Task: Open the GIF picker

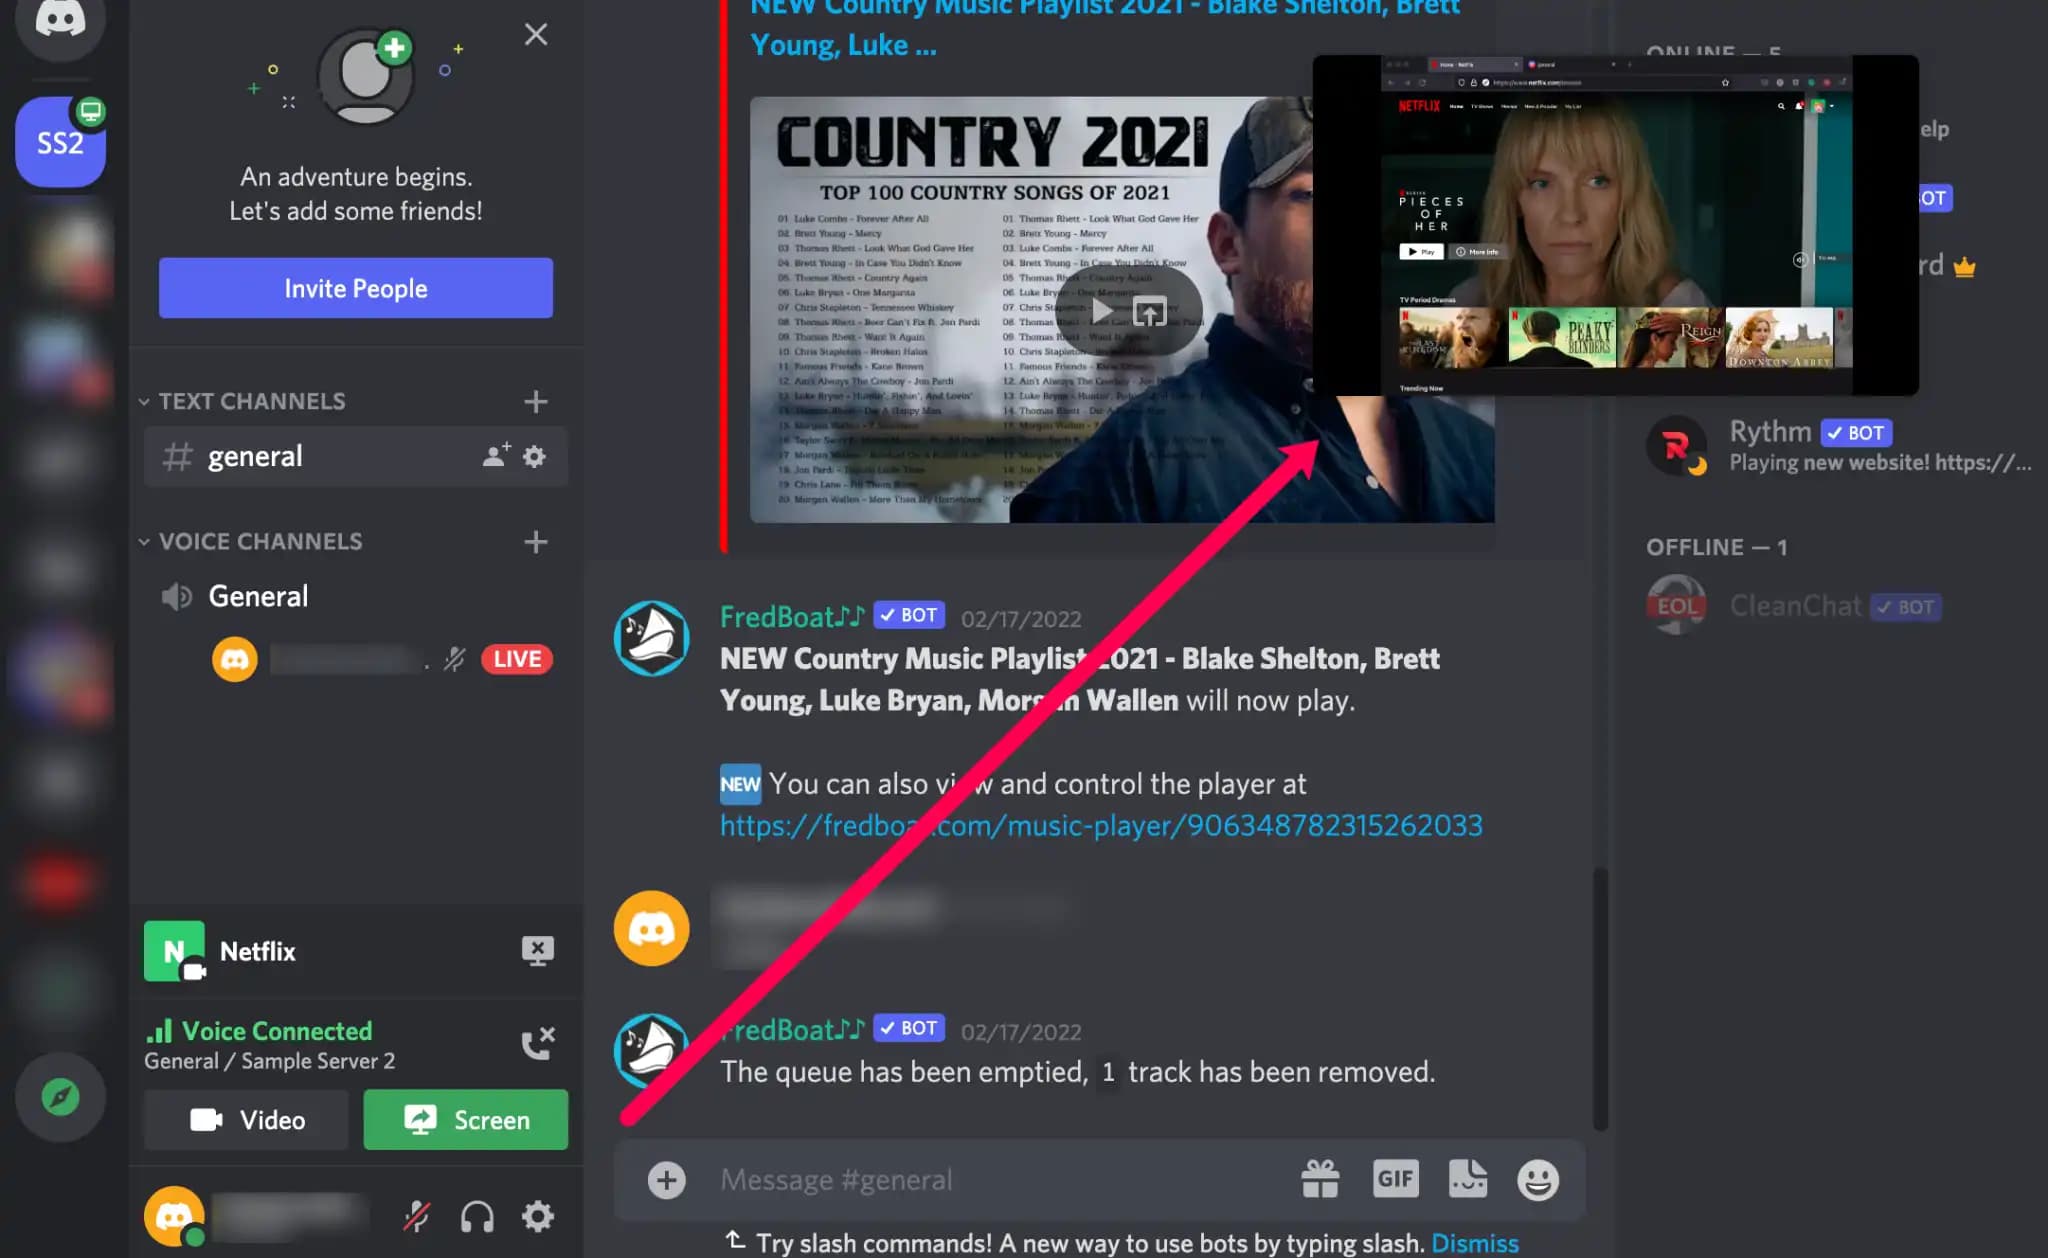Action: coord(1395,1179)
